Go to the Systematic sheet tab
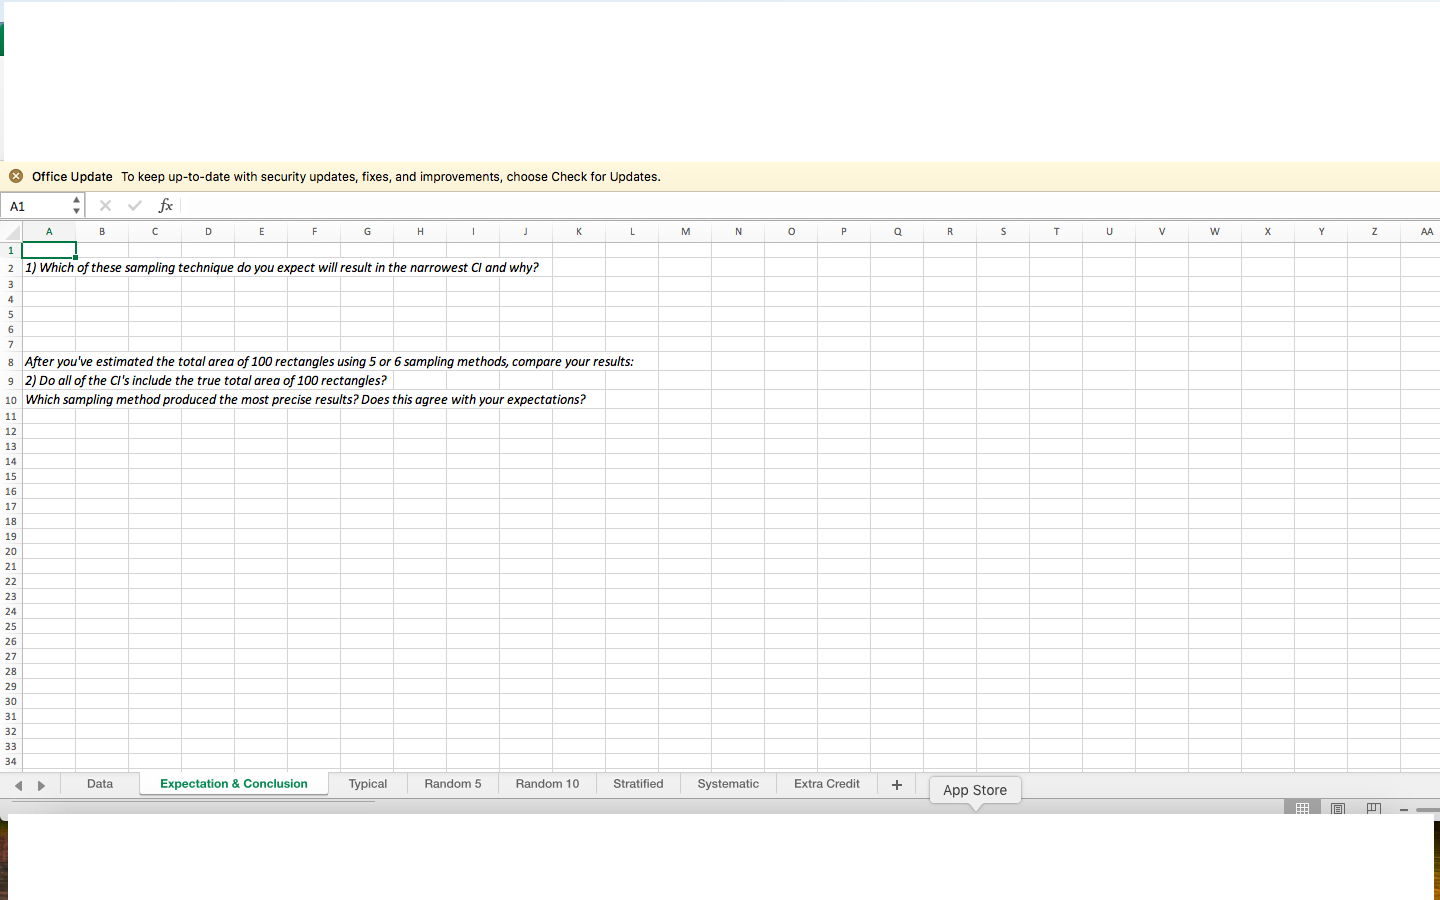1440x900 pixels. pos(728,784)
